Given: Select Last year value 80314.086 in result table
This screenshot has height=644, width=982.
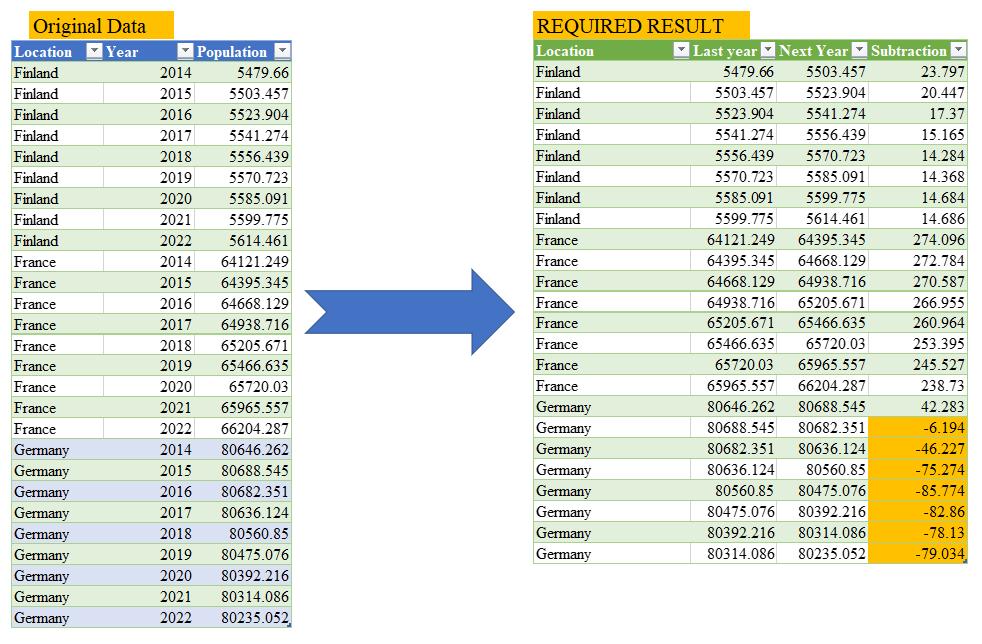Looking at the screenshot, I should point(733,554).
